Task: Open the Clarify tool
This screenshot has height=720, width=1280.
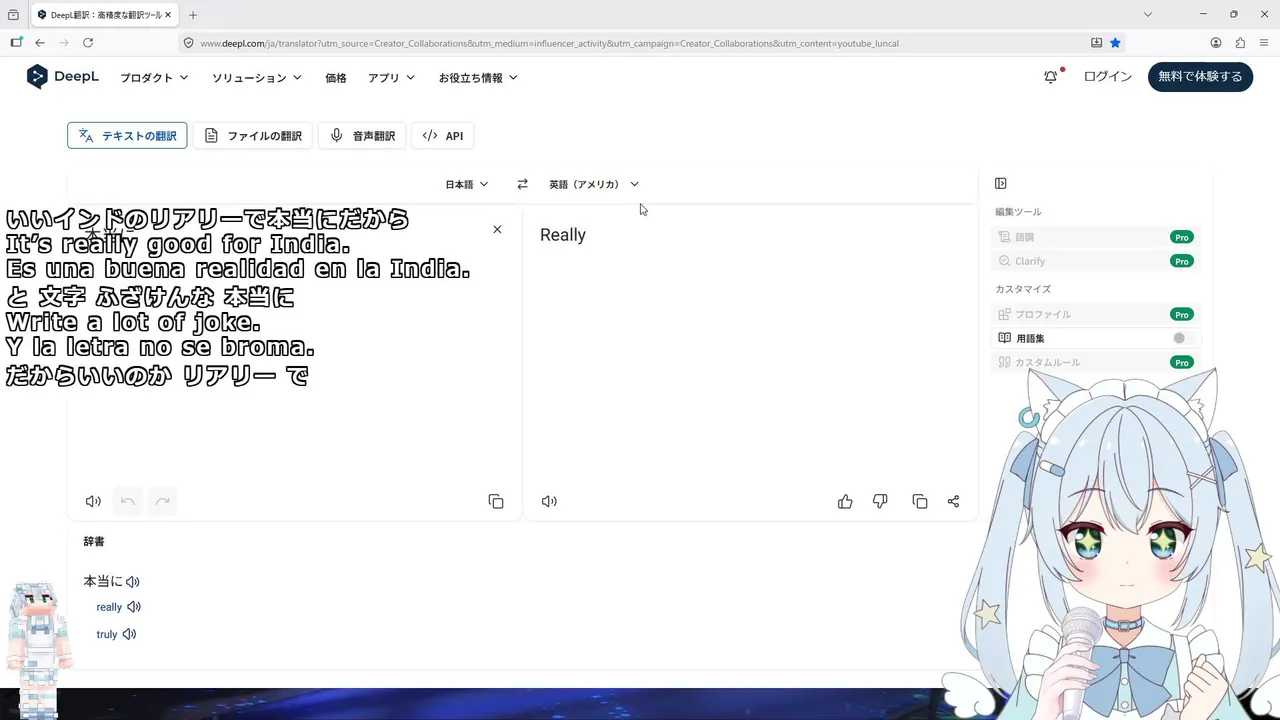Action: pyautogui.click(x=1096, y=261)
